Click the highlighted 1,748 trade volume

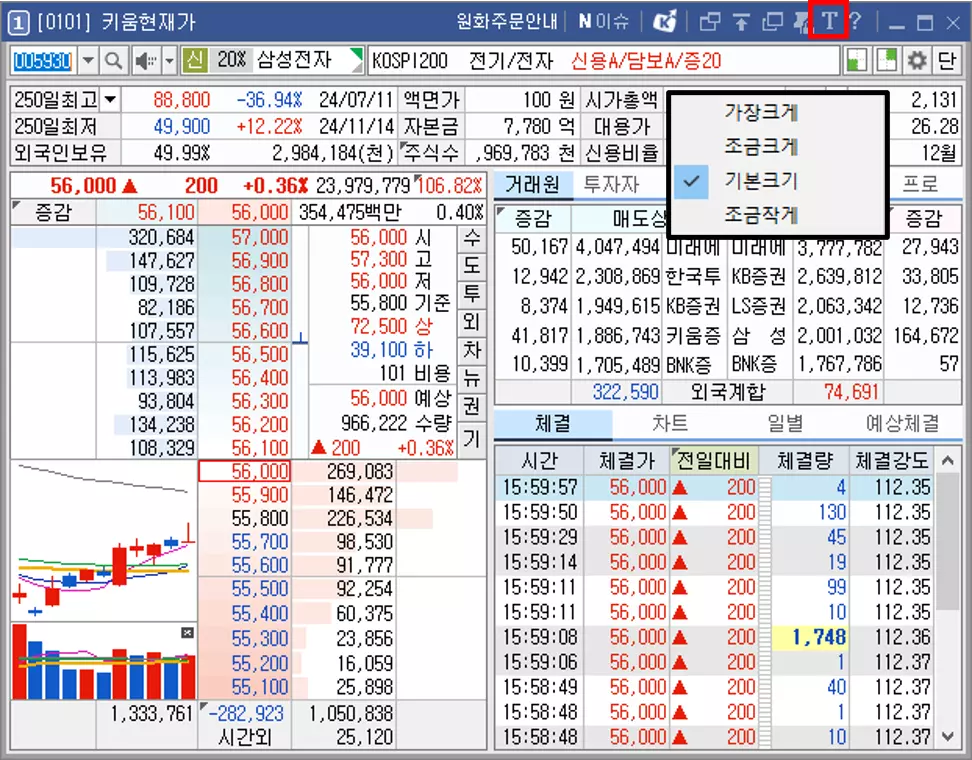pyautogui.click(x=811, y=637)
